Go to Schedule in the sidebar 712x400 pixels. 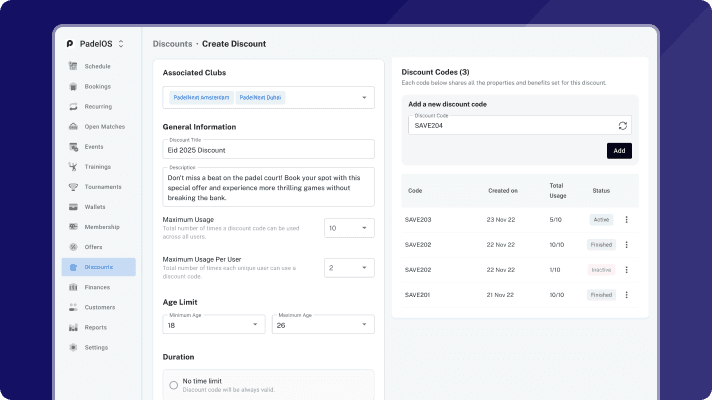99,66
